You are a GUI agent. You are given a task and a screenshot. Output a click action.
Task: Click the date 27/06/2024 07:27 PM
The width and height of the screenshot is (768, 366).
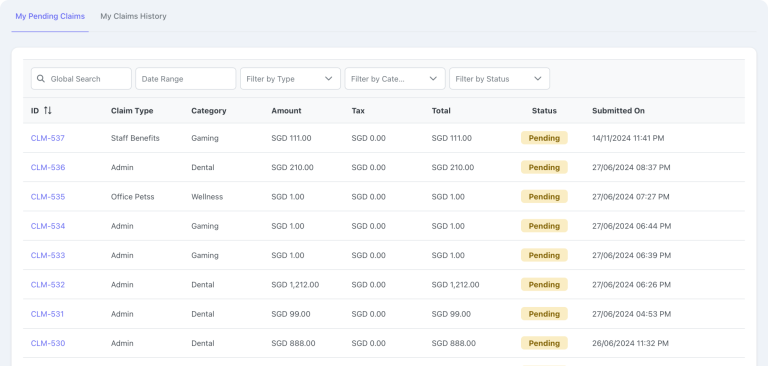631,197
